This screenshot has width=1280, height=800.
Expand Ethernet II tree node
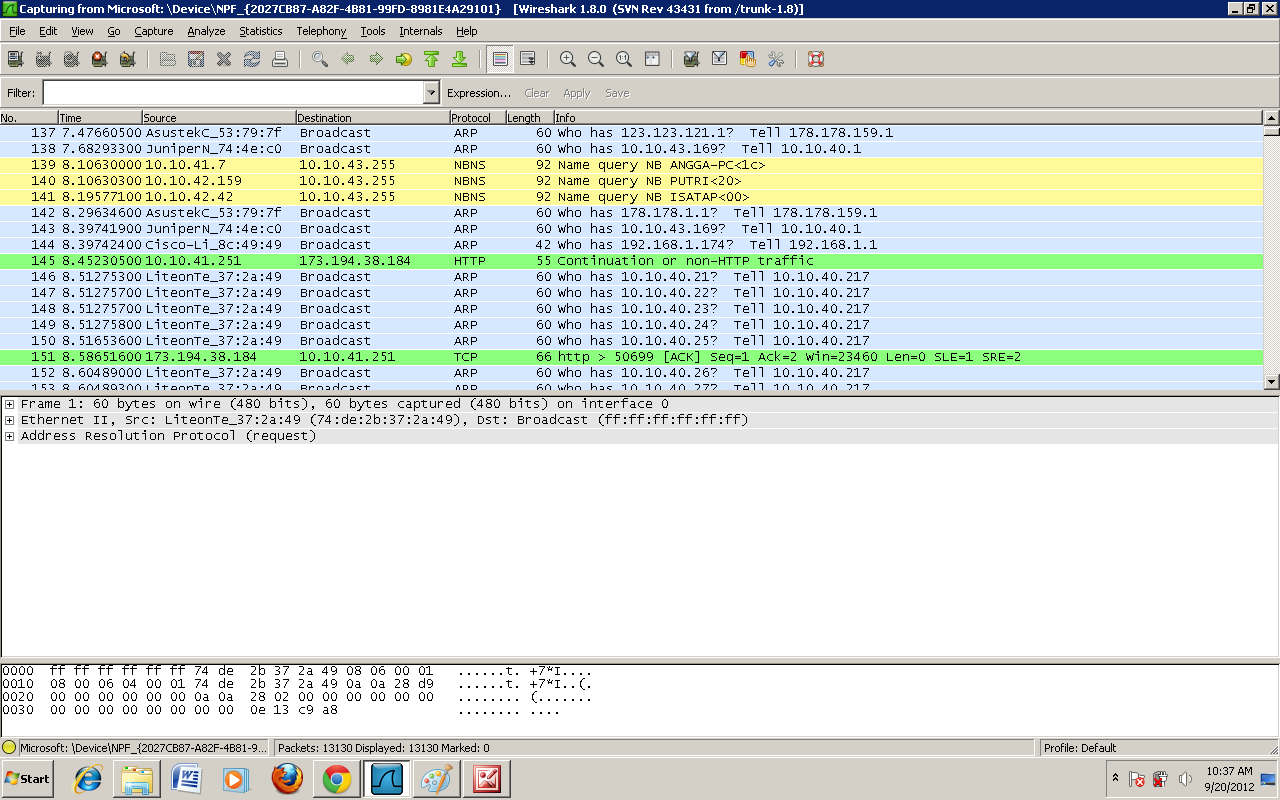[10, 420]
